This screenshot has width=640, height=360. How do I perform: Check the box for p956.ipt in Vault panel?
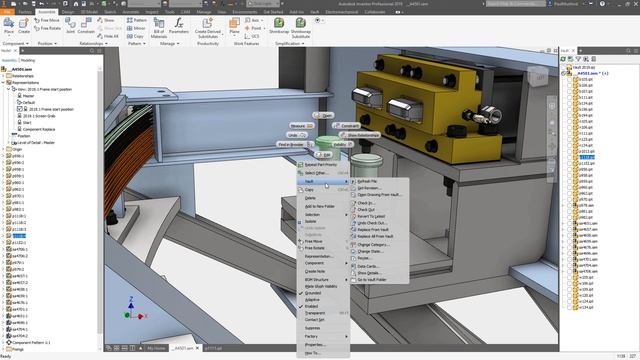[x=570, y=169]
